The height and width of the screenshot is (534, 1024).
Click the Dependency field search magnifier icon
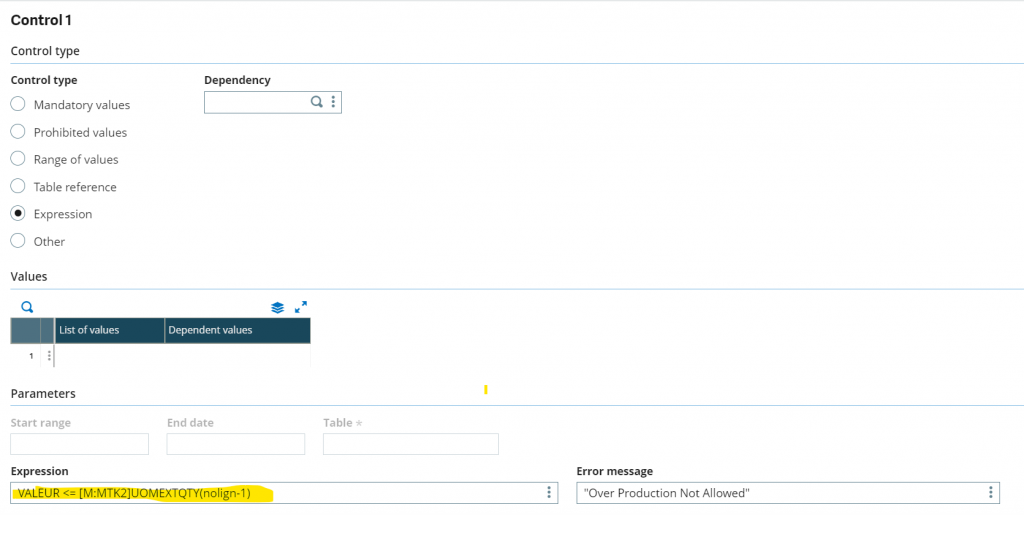pyautogui.click(x=317, y=102)
